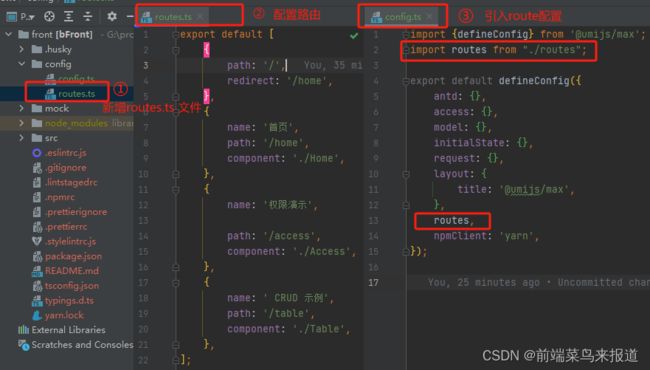The width and height of the screenshot is (650, 370).
Task: Open package.json file
Action: pyautogui.click(x=73, y=256)
